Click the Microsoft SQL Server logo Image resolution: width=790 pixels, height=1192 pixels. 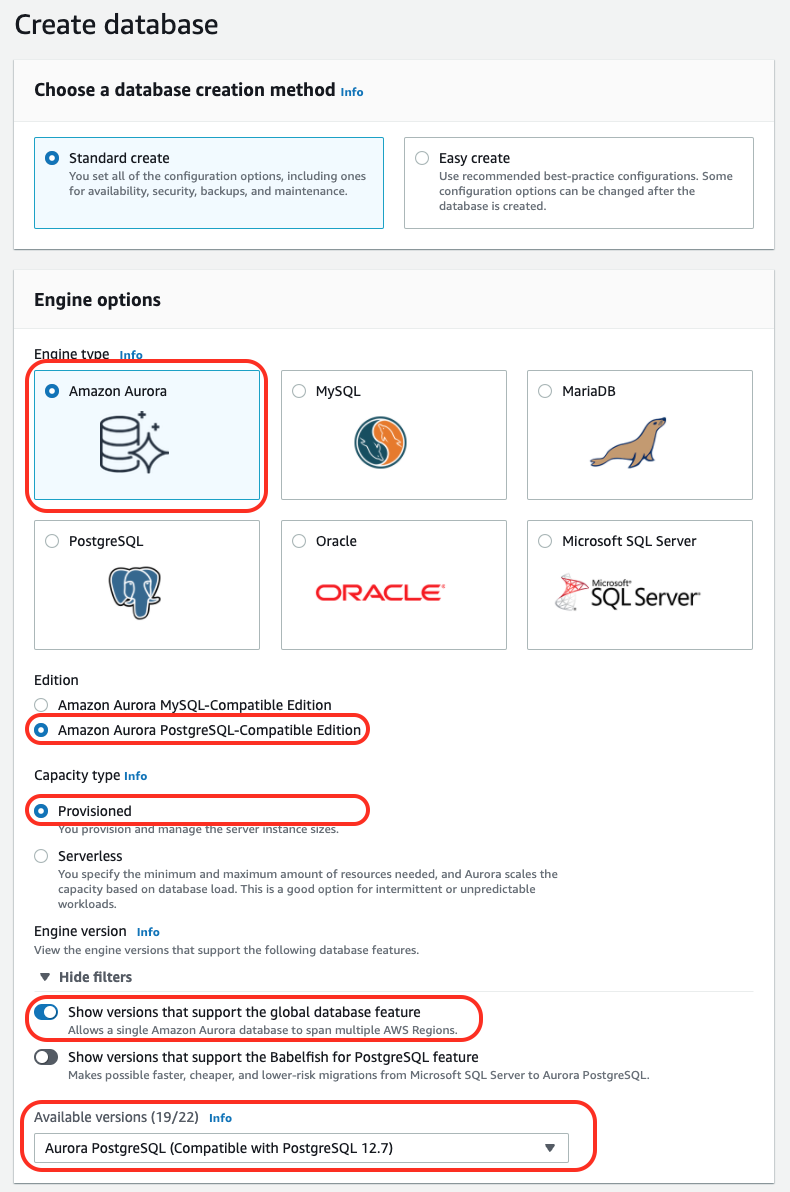pos(628,593)
